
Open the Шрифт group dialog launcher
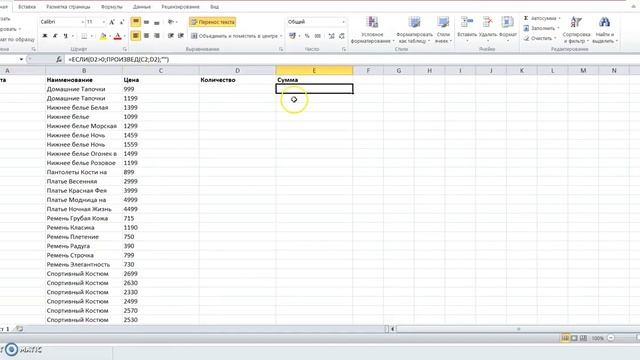click(124, 49)
